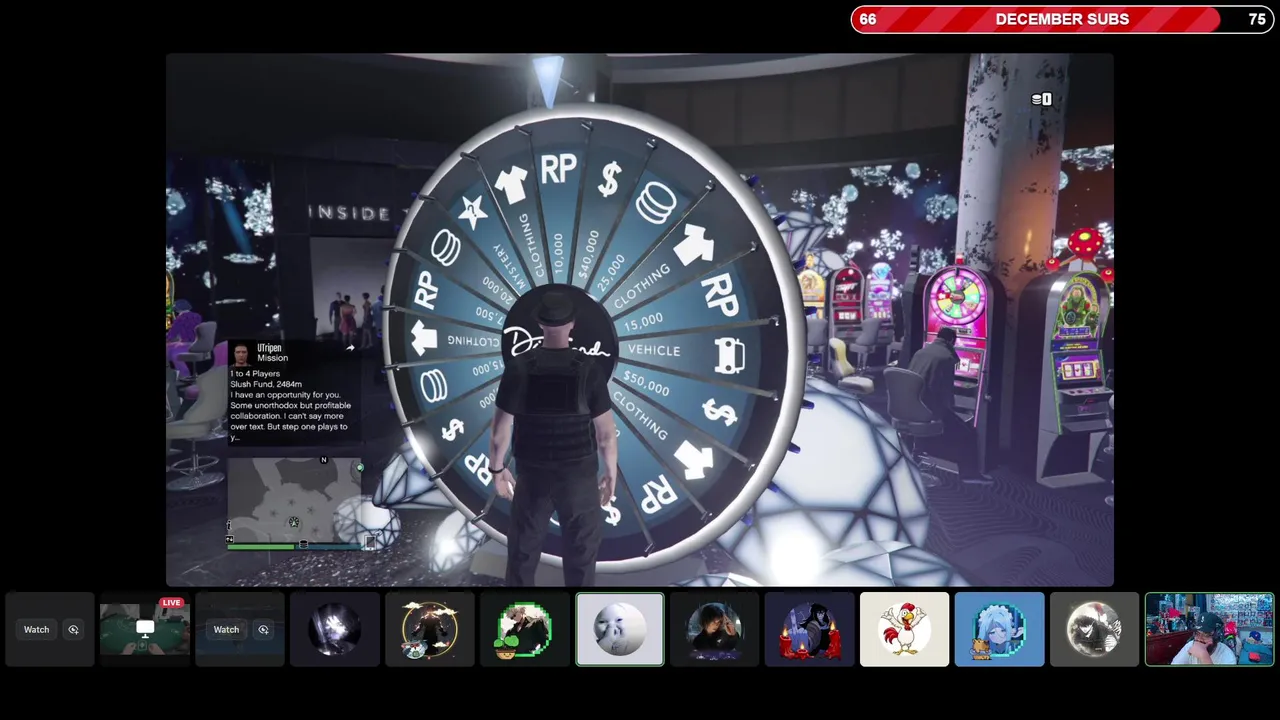The width and height of the screenshot is (1280, 720).
Task: Click the December Subs progress bar
Action: tap(1062, 19)
